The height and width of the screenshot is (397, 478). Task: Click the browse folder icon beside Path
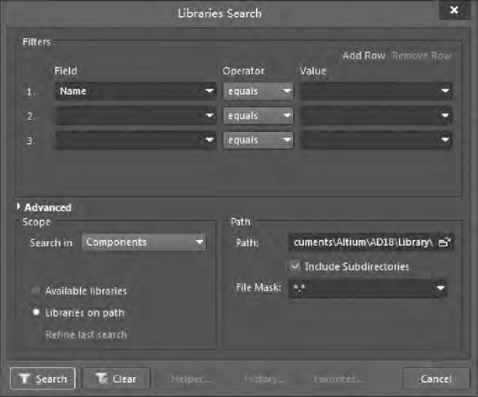444,242
